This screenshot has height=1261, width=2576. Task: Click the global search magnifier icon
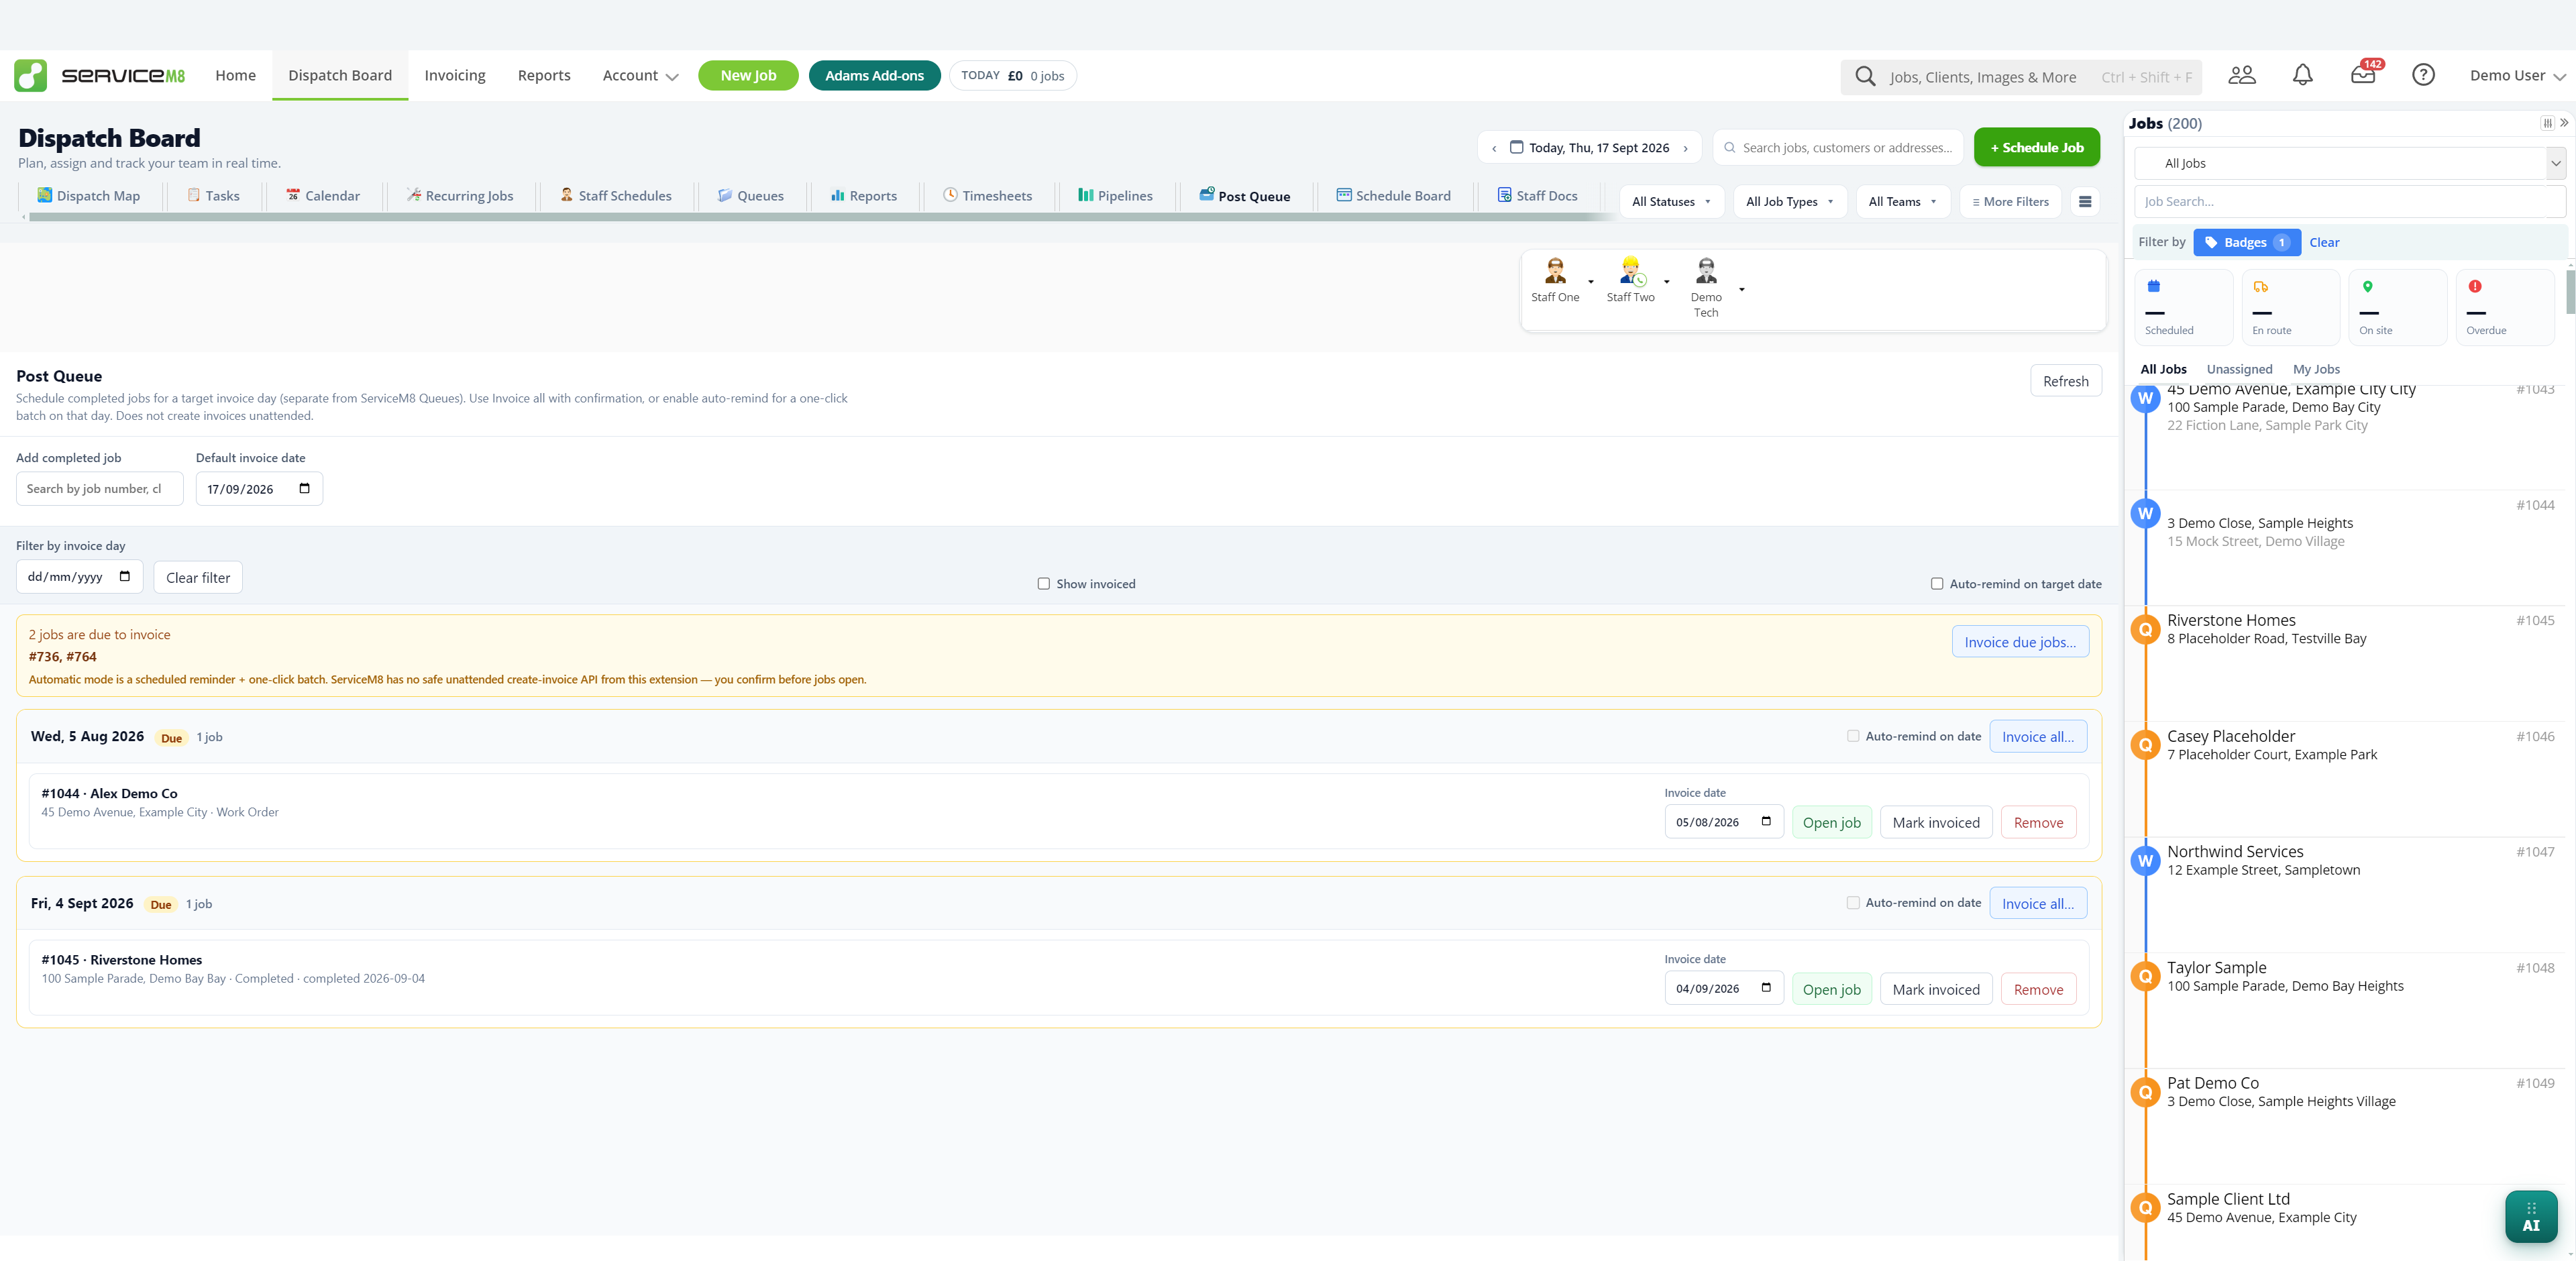tap(1865, 76)
